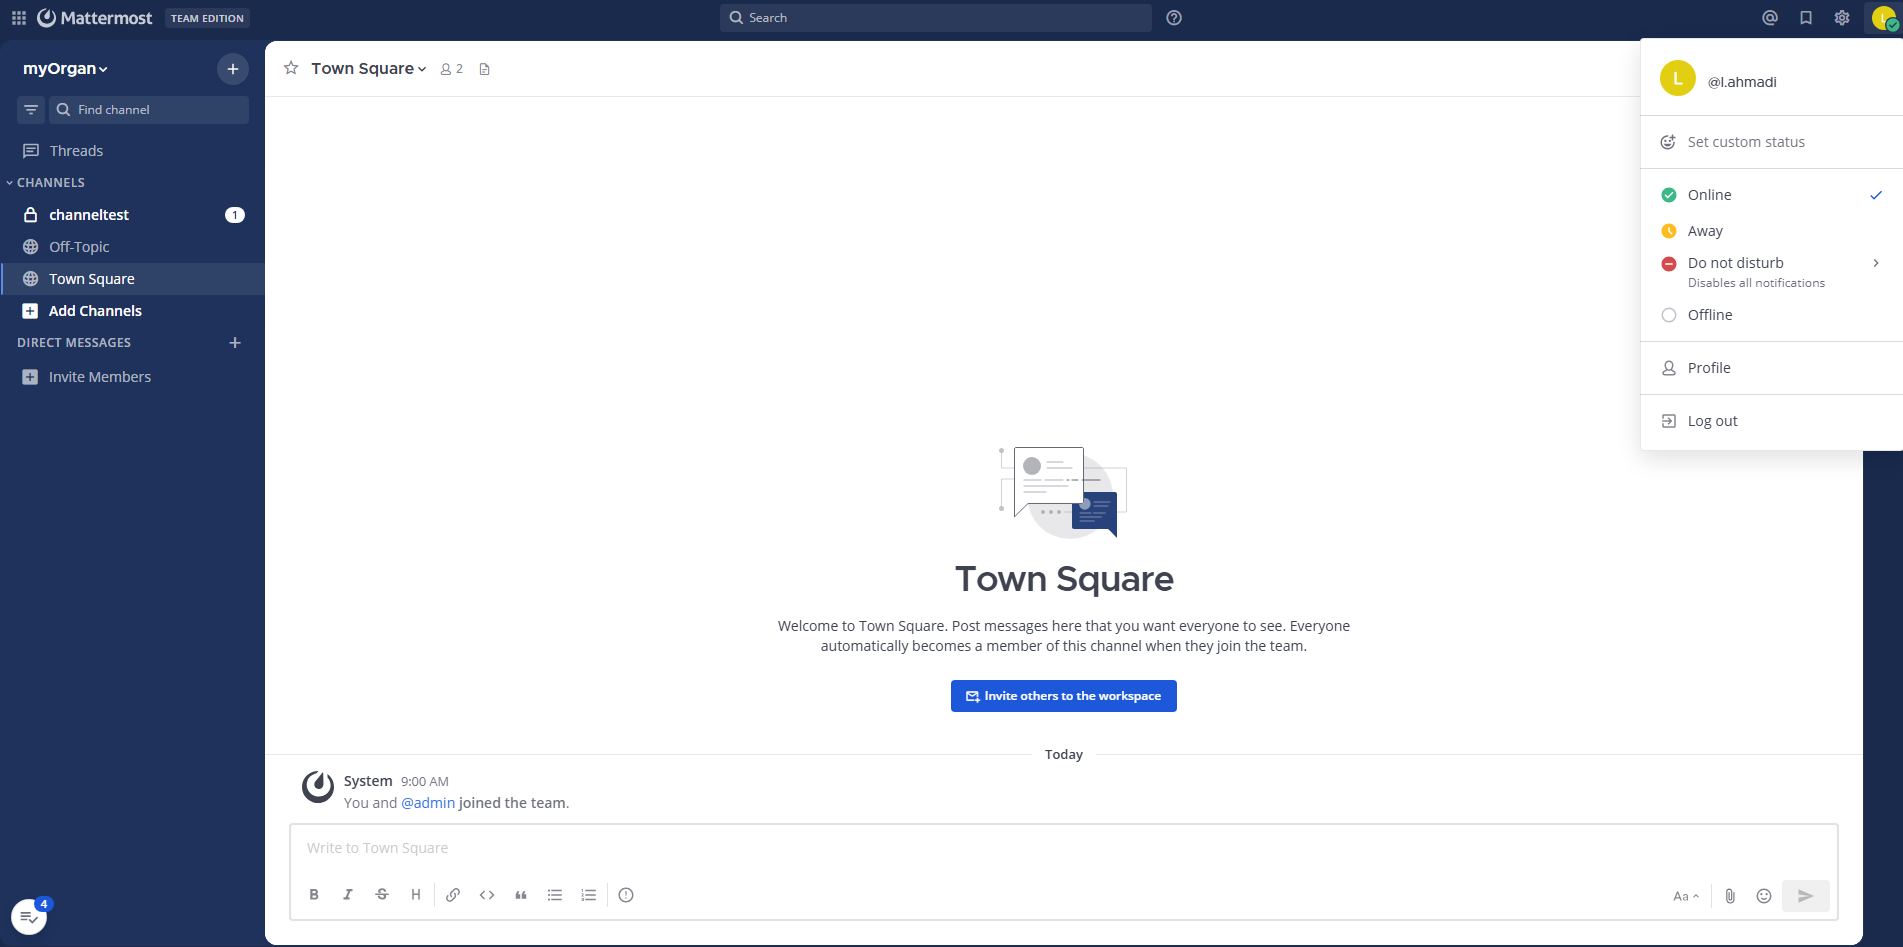Insert a bulleted list

[555, 895]
